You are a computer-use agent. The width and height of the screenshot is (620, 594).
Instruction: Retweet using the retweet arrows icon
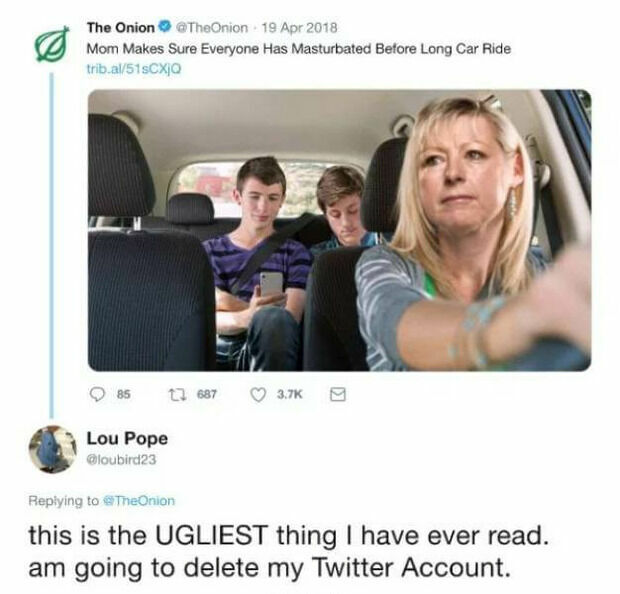coord(176,394)
